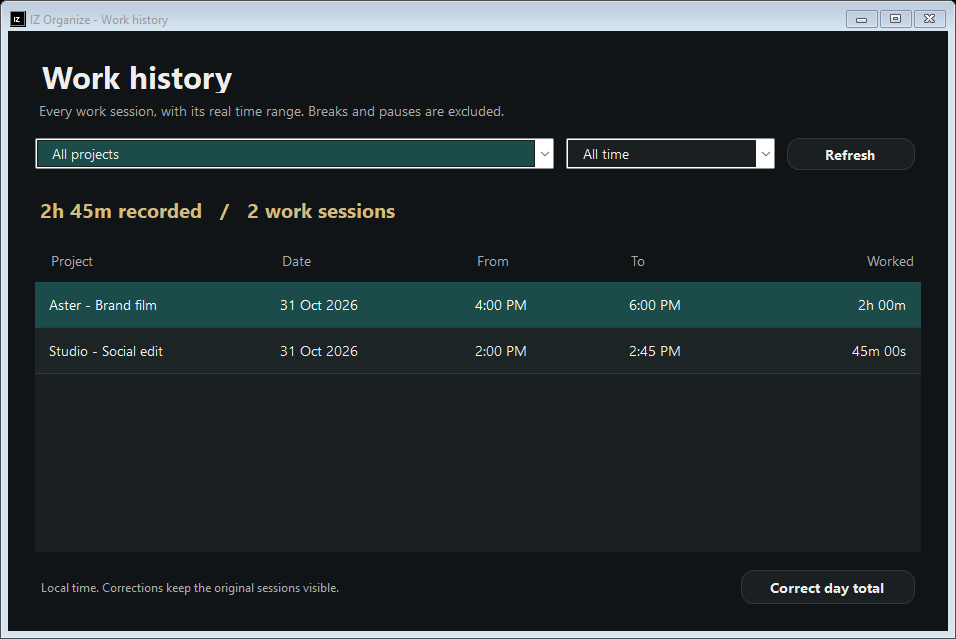Open the All projects combo box

coord(294,154)
